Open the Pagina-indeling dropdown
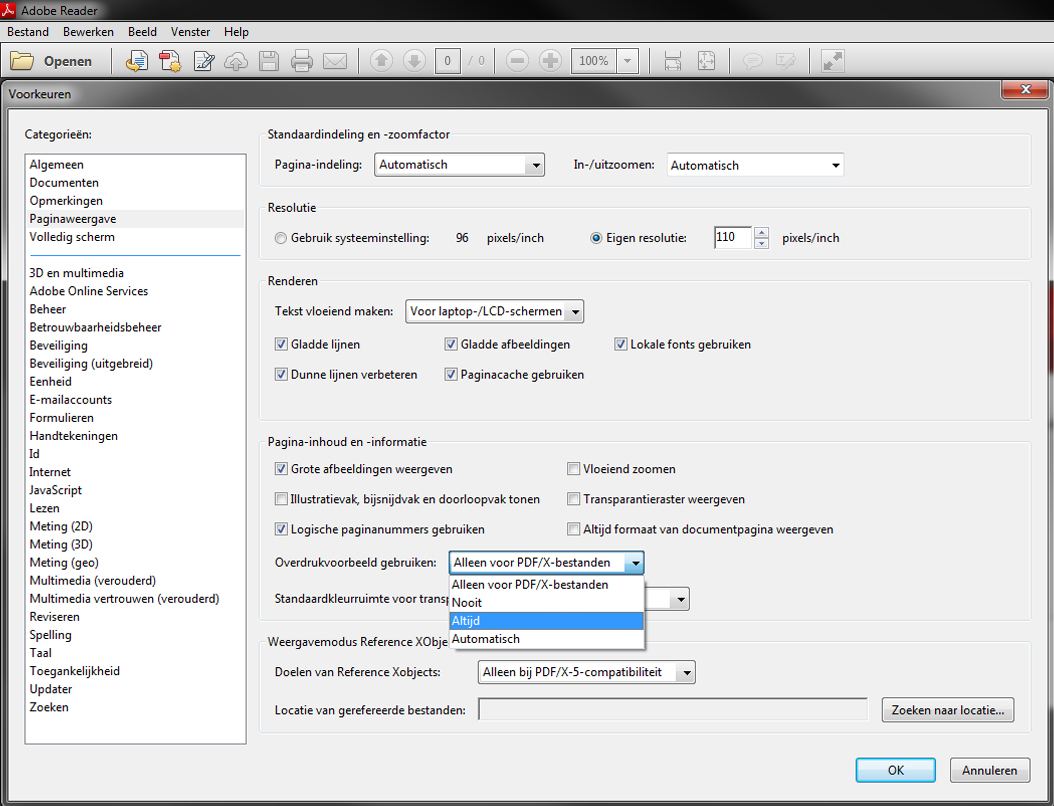 pos(459,165)
